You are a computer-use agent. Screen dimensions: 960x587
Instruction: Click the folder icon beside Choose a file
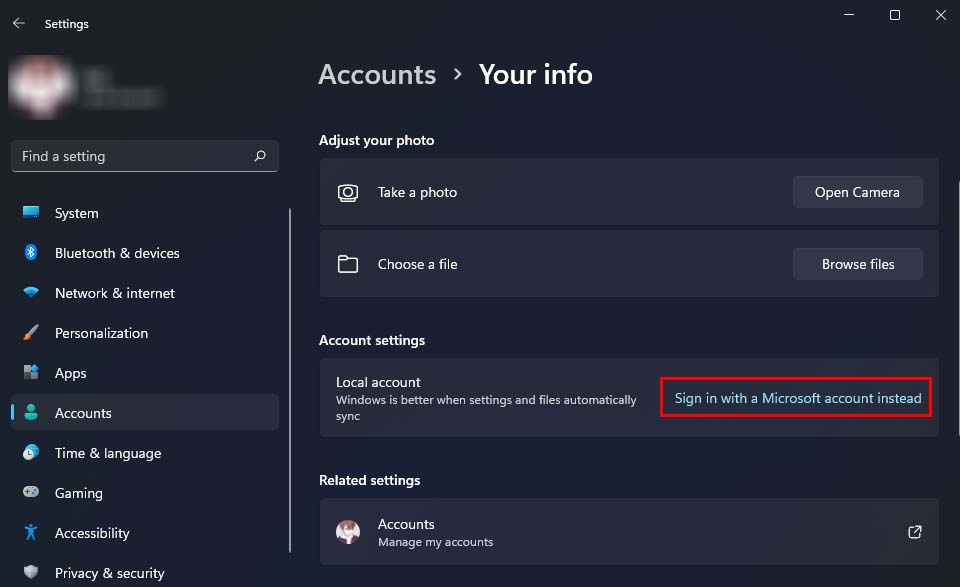[348, 264]
